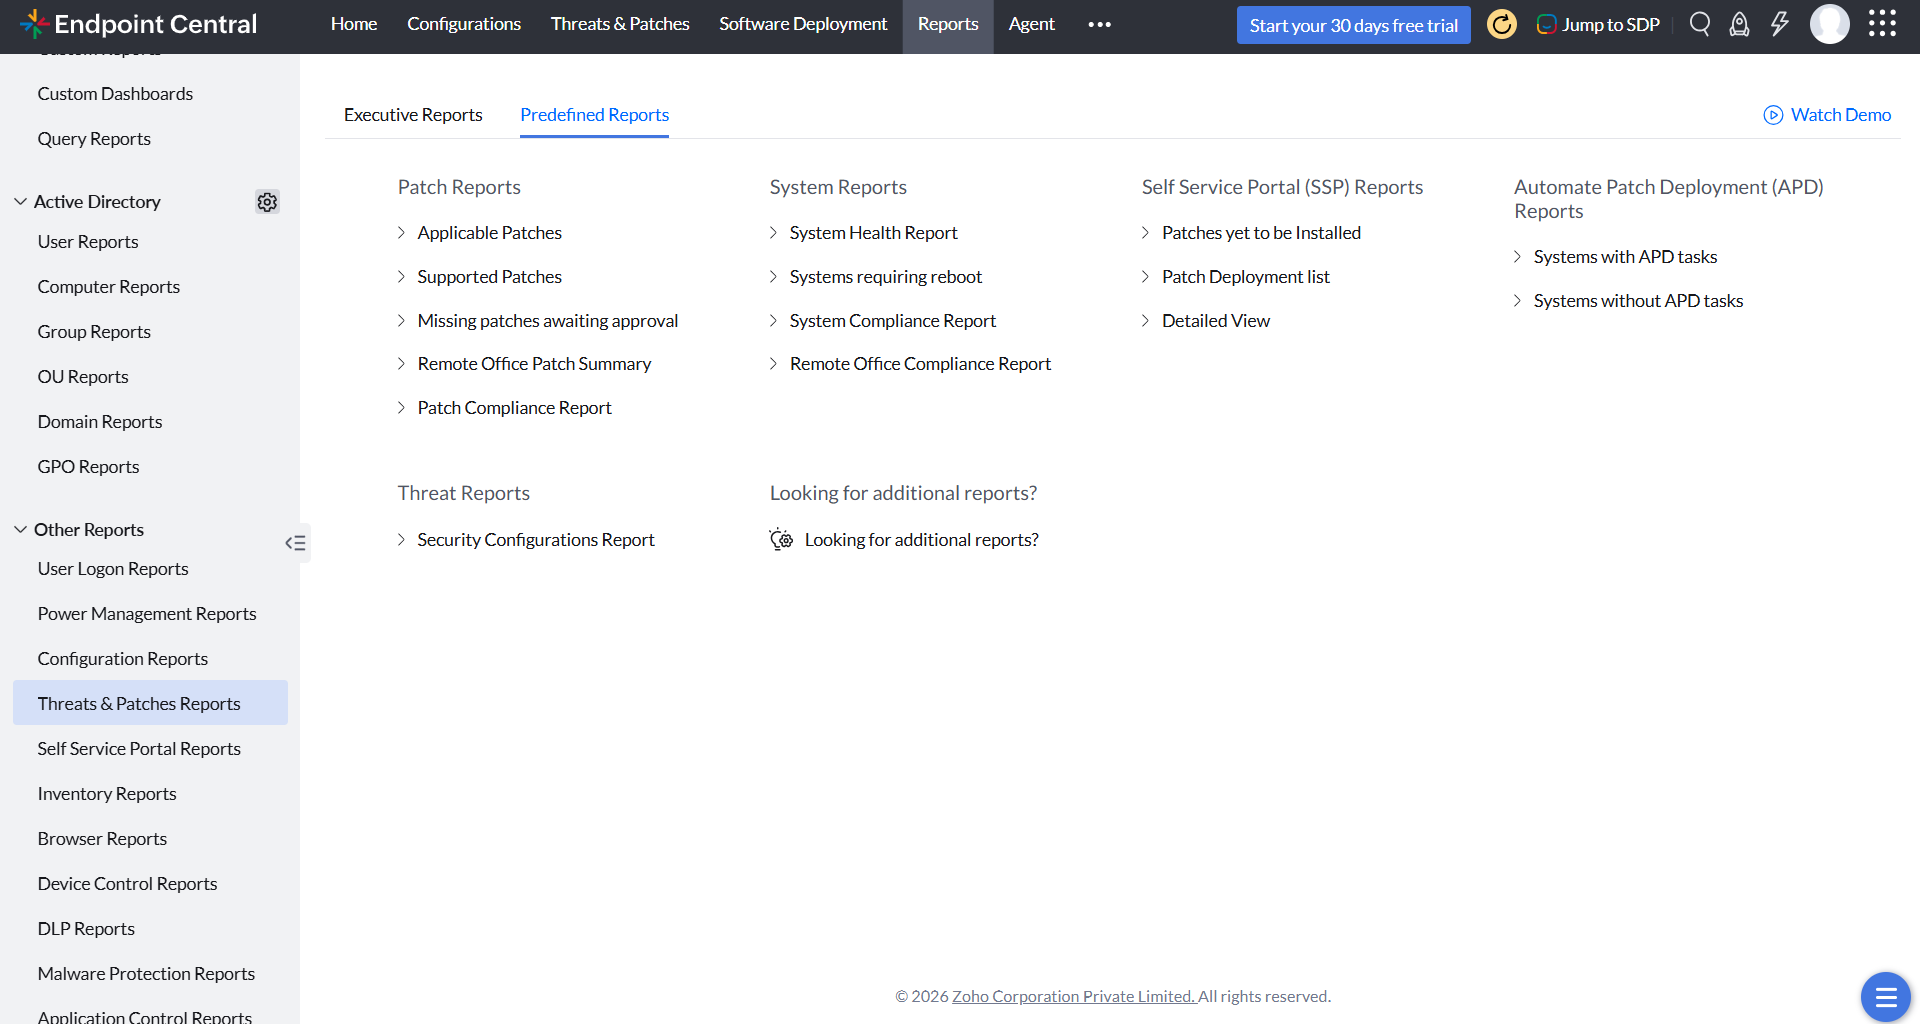Click the blue floating menu button
This screenshot has width=1920, height=1024.
(x=1885, y=996)
